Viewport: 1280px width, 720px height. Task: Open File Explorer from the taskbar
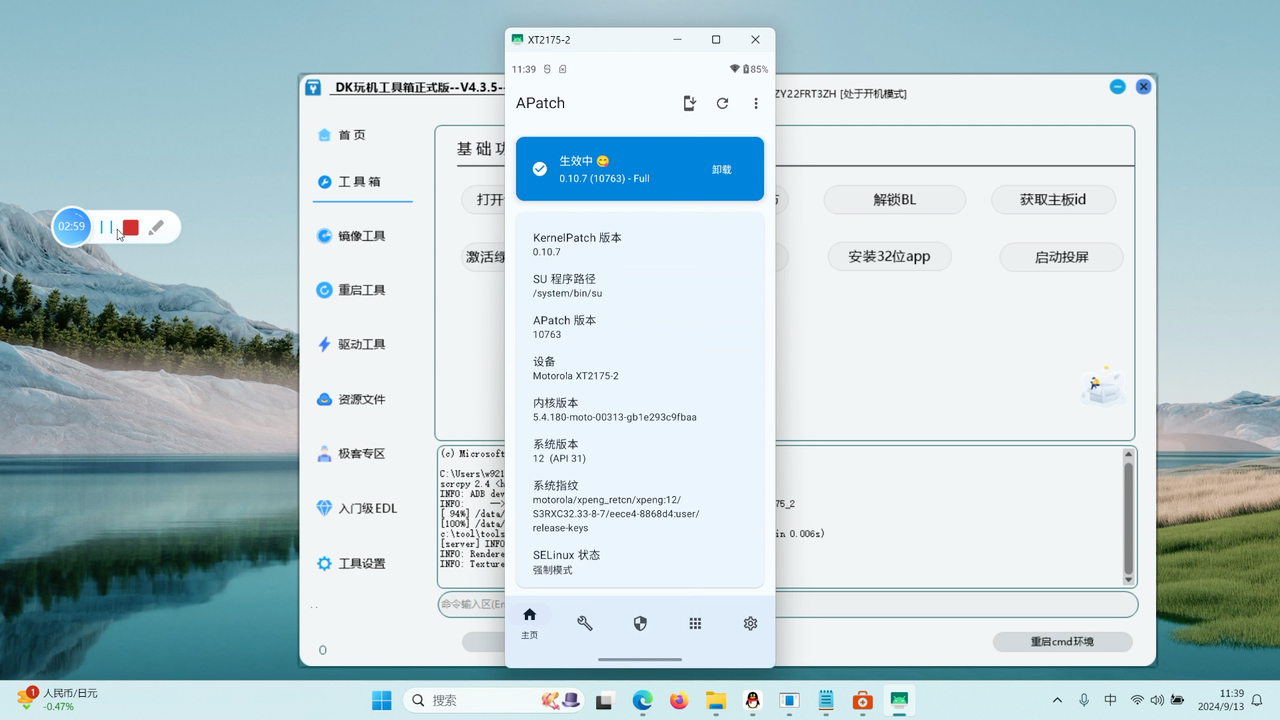pyautogui.click(x=716, y=700)
